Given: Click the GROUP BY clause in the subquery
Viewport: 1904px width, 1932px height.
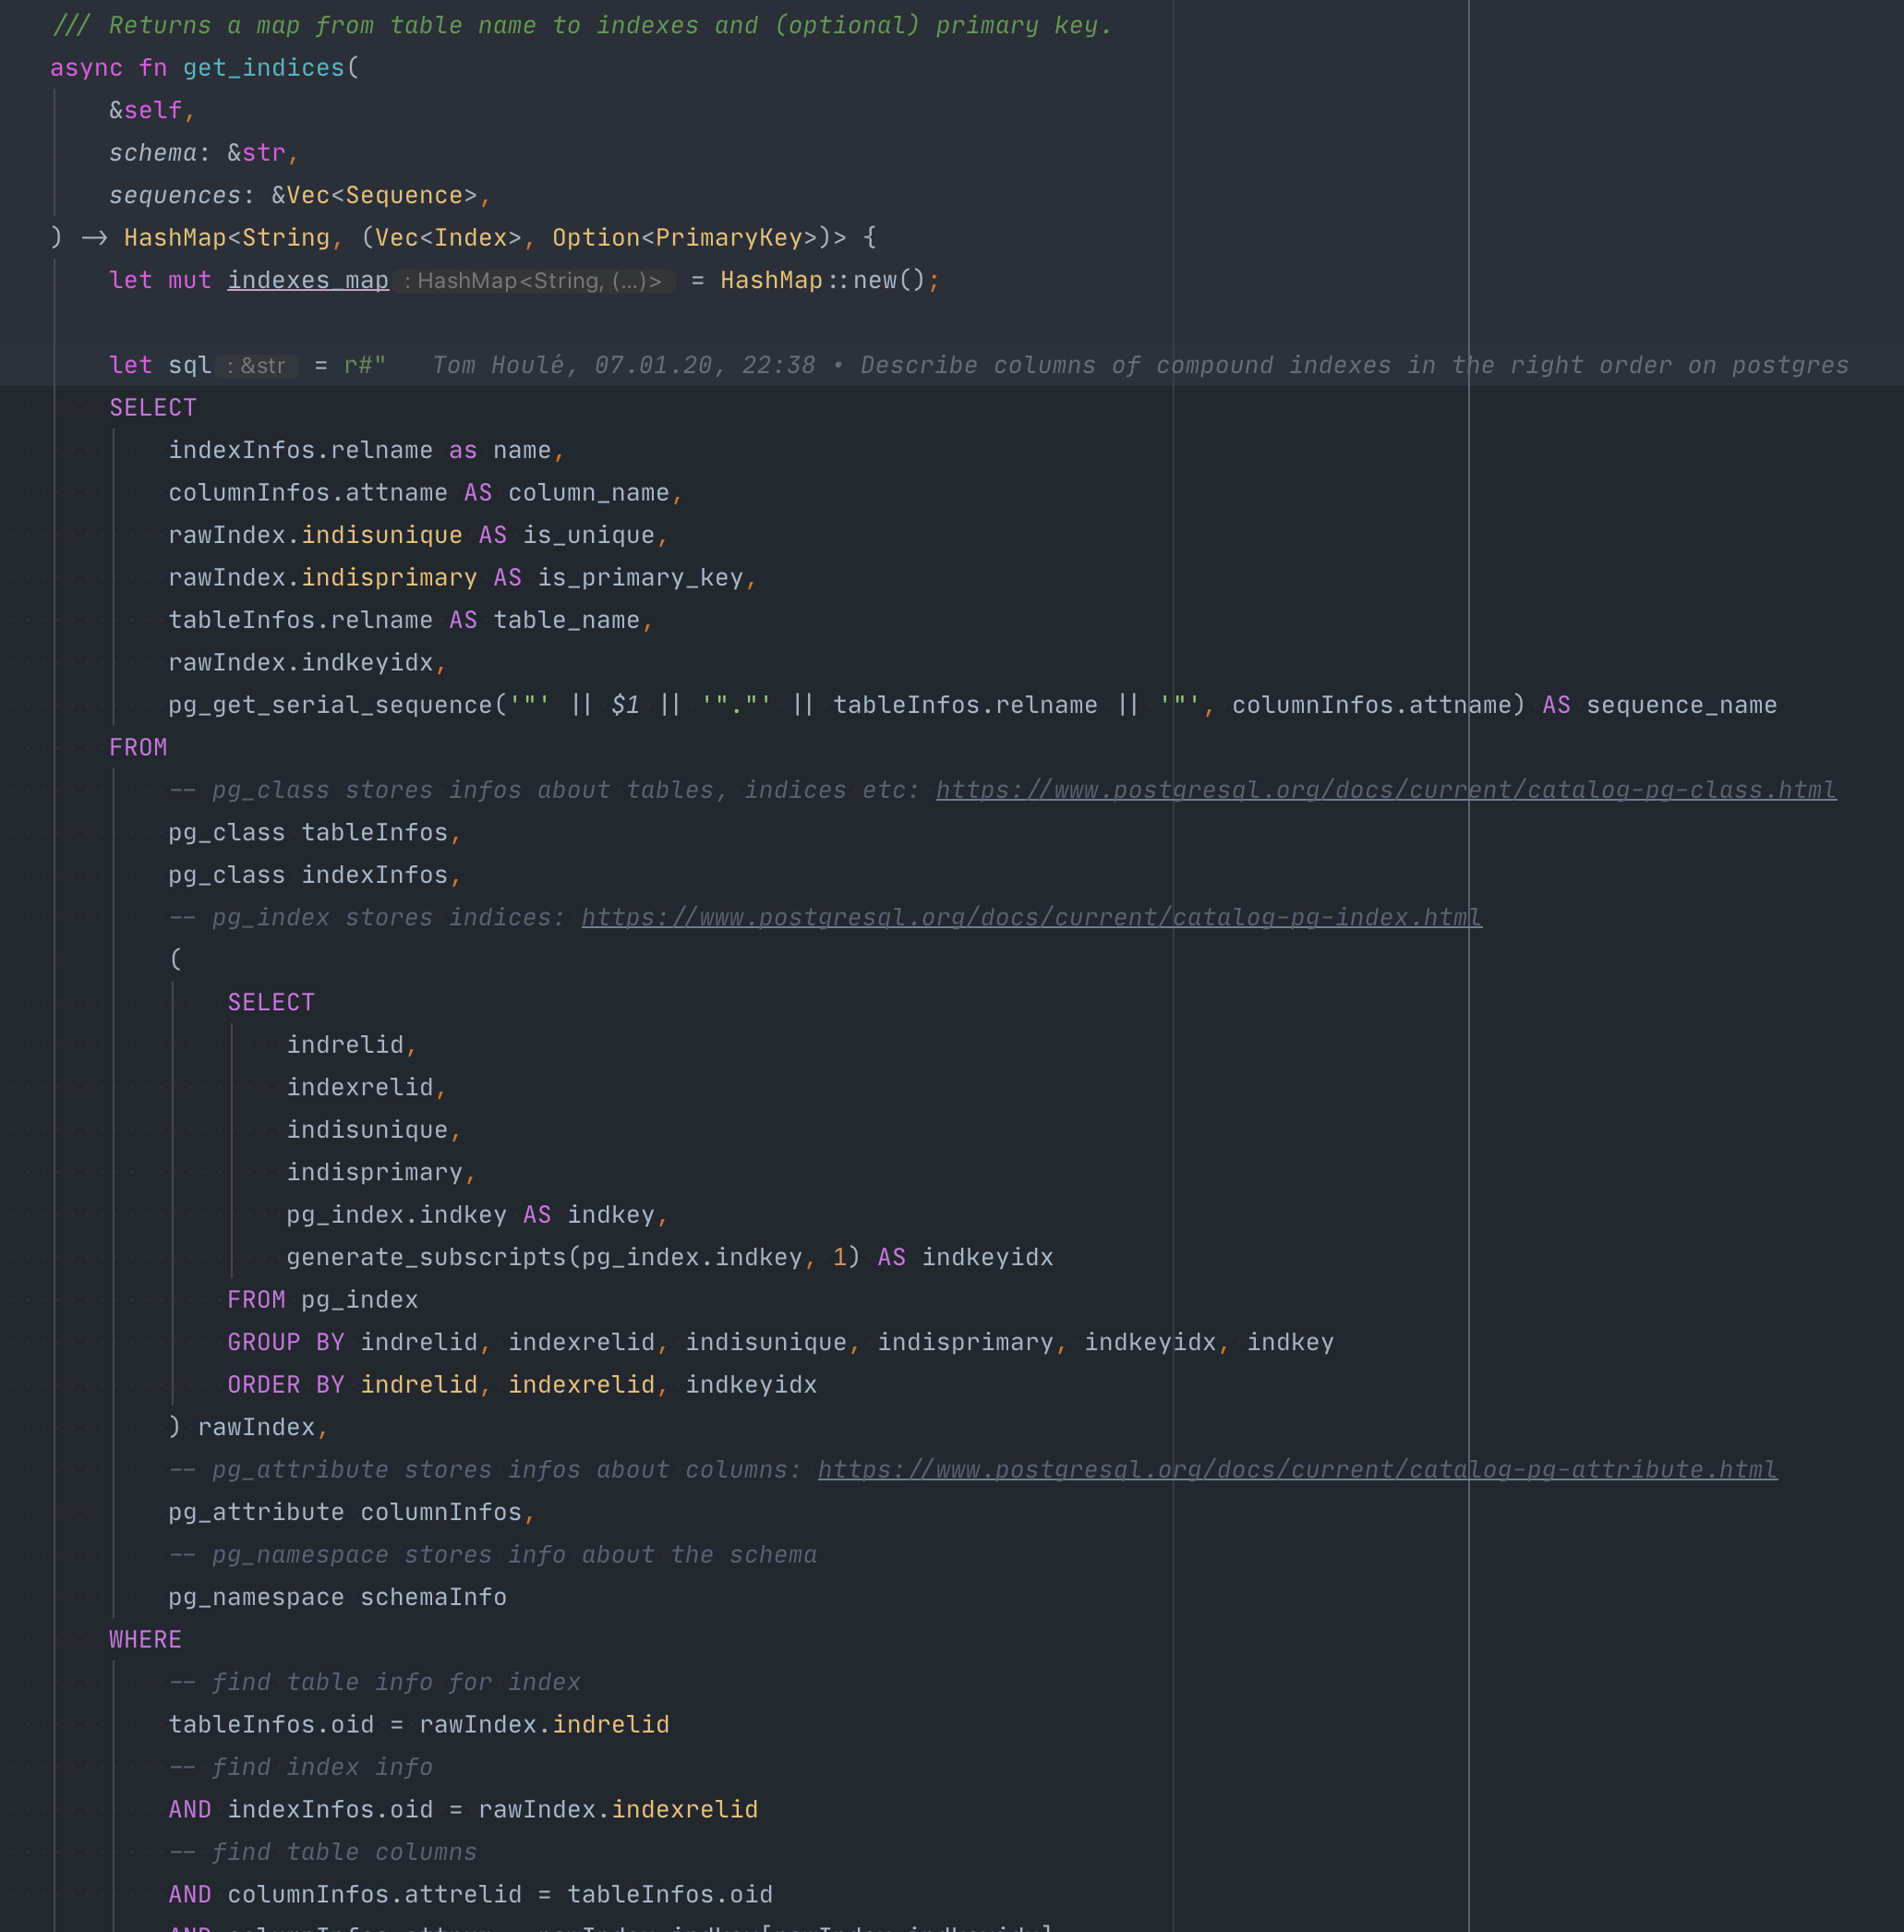Looking at the screenshot, I should click(x=287, y=1341).
